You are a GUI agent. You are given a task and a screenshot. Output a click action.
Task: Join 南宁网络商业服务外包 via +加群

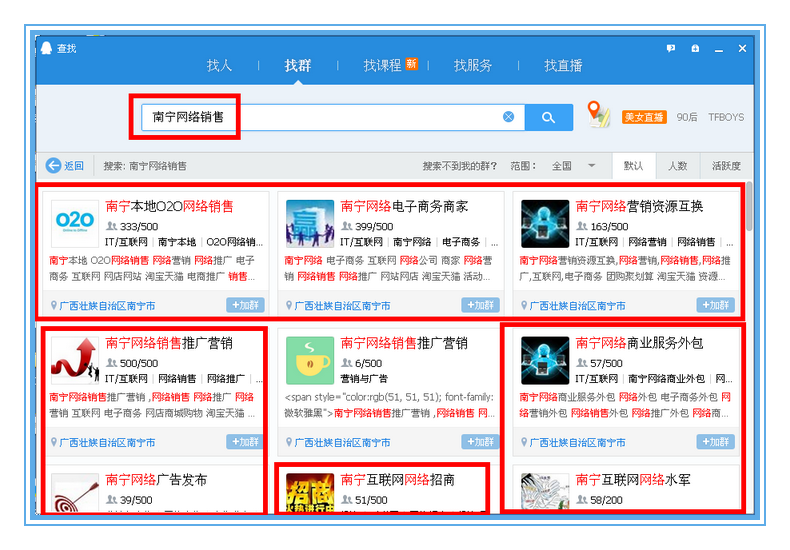715,442
